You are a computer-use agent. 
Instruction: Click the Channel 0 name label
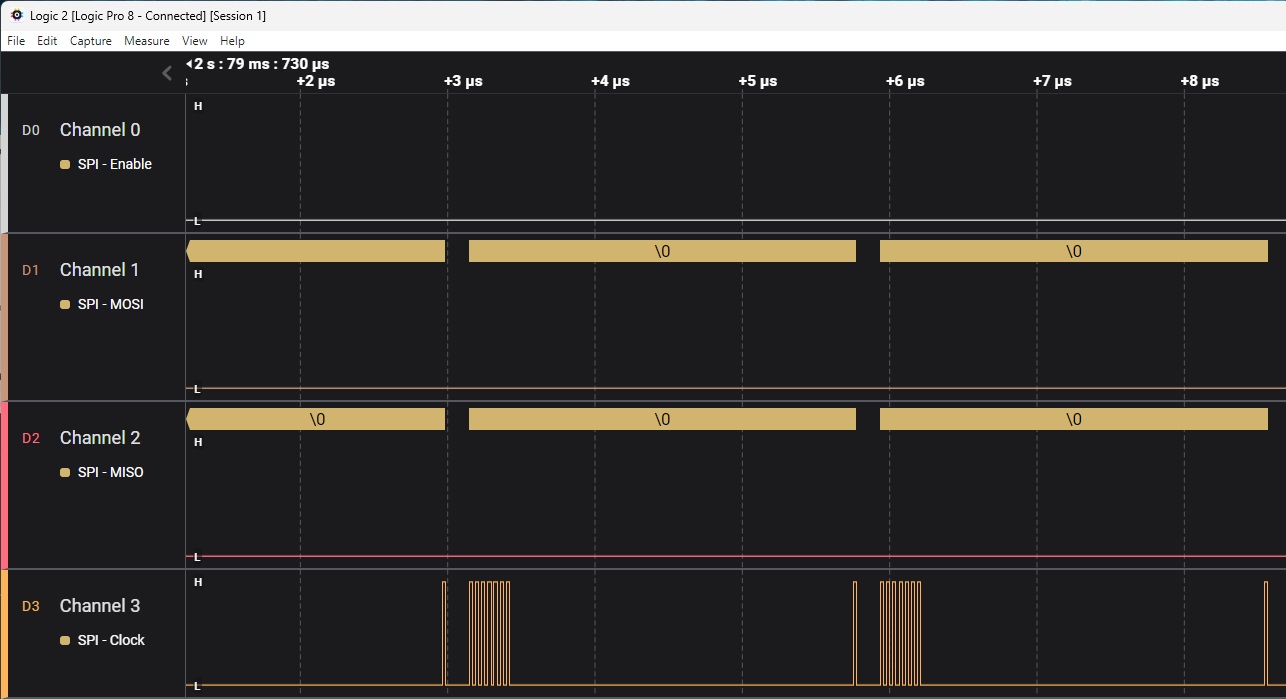pyautogui.click(x=100, y=130)
